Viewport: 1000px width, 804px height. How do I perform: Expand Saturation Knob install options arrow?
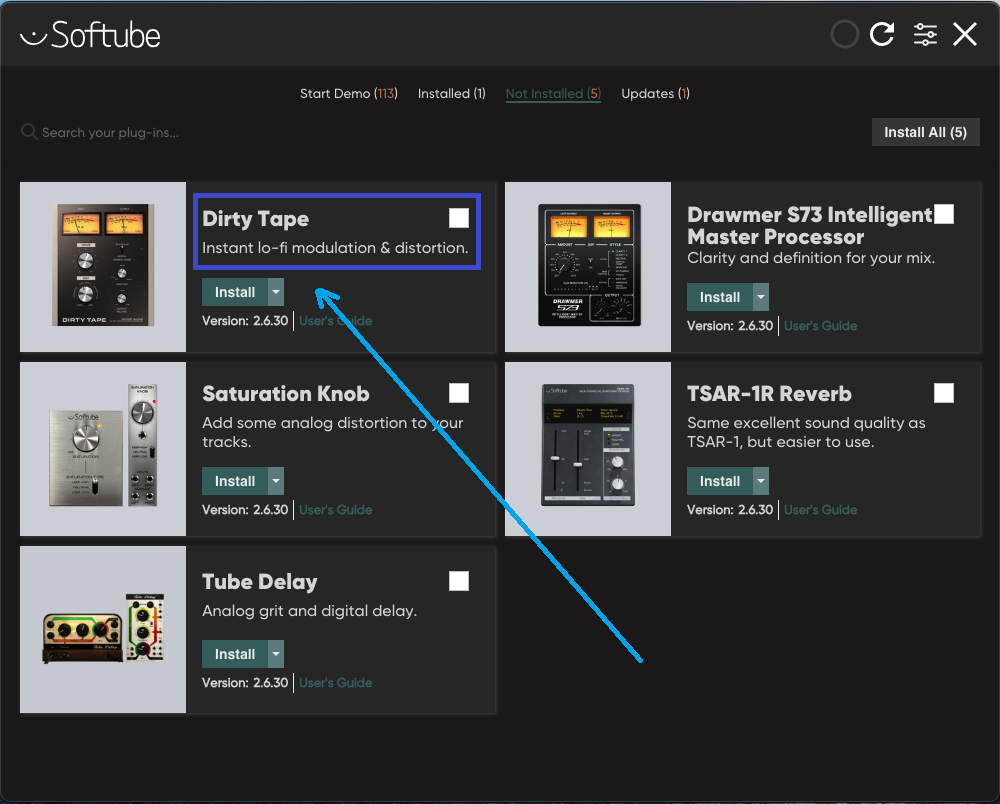pyautogui.click(x=276, y=481)
